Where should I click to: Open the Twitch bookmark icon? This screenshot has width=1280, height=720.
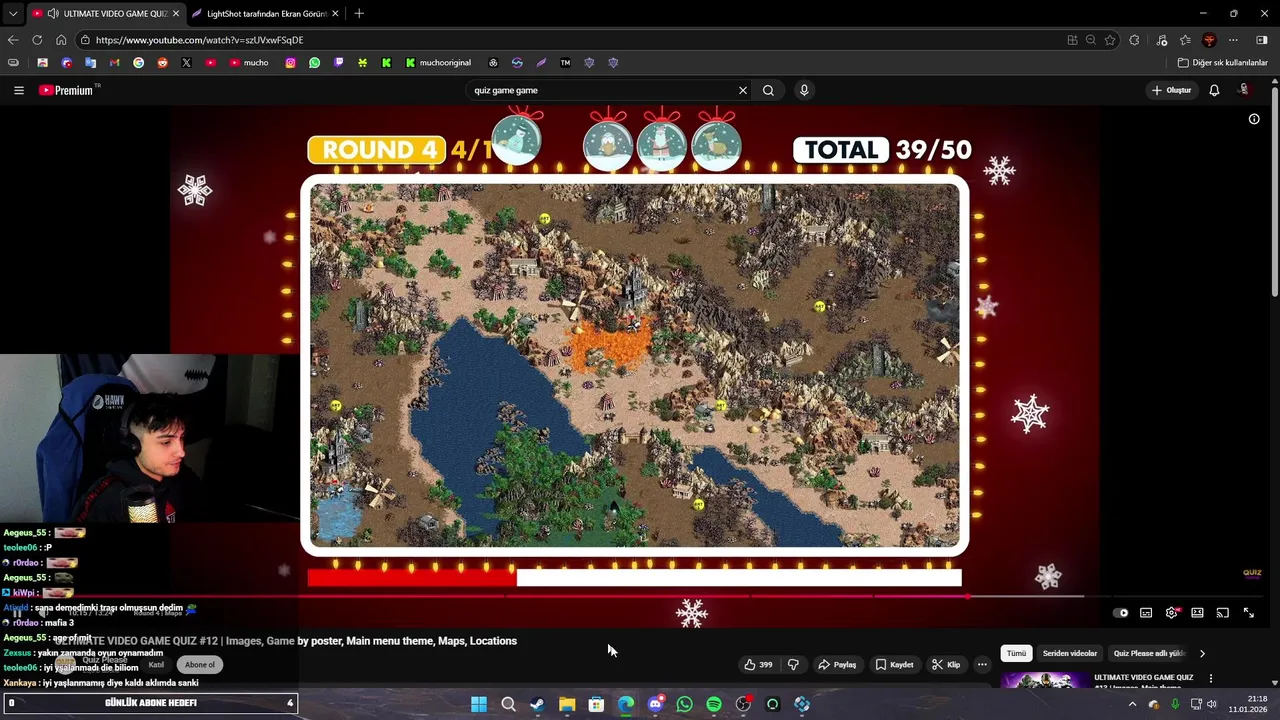(x=338, y=62)
